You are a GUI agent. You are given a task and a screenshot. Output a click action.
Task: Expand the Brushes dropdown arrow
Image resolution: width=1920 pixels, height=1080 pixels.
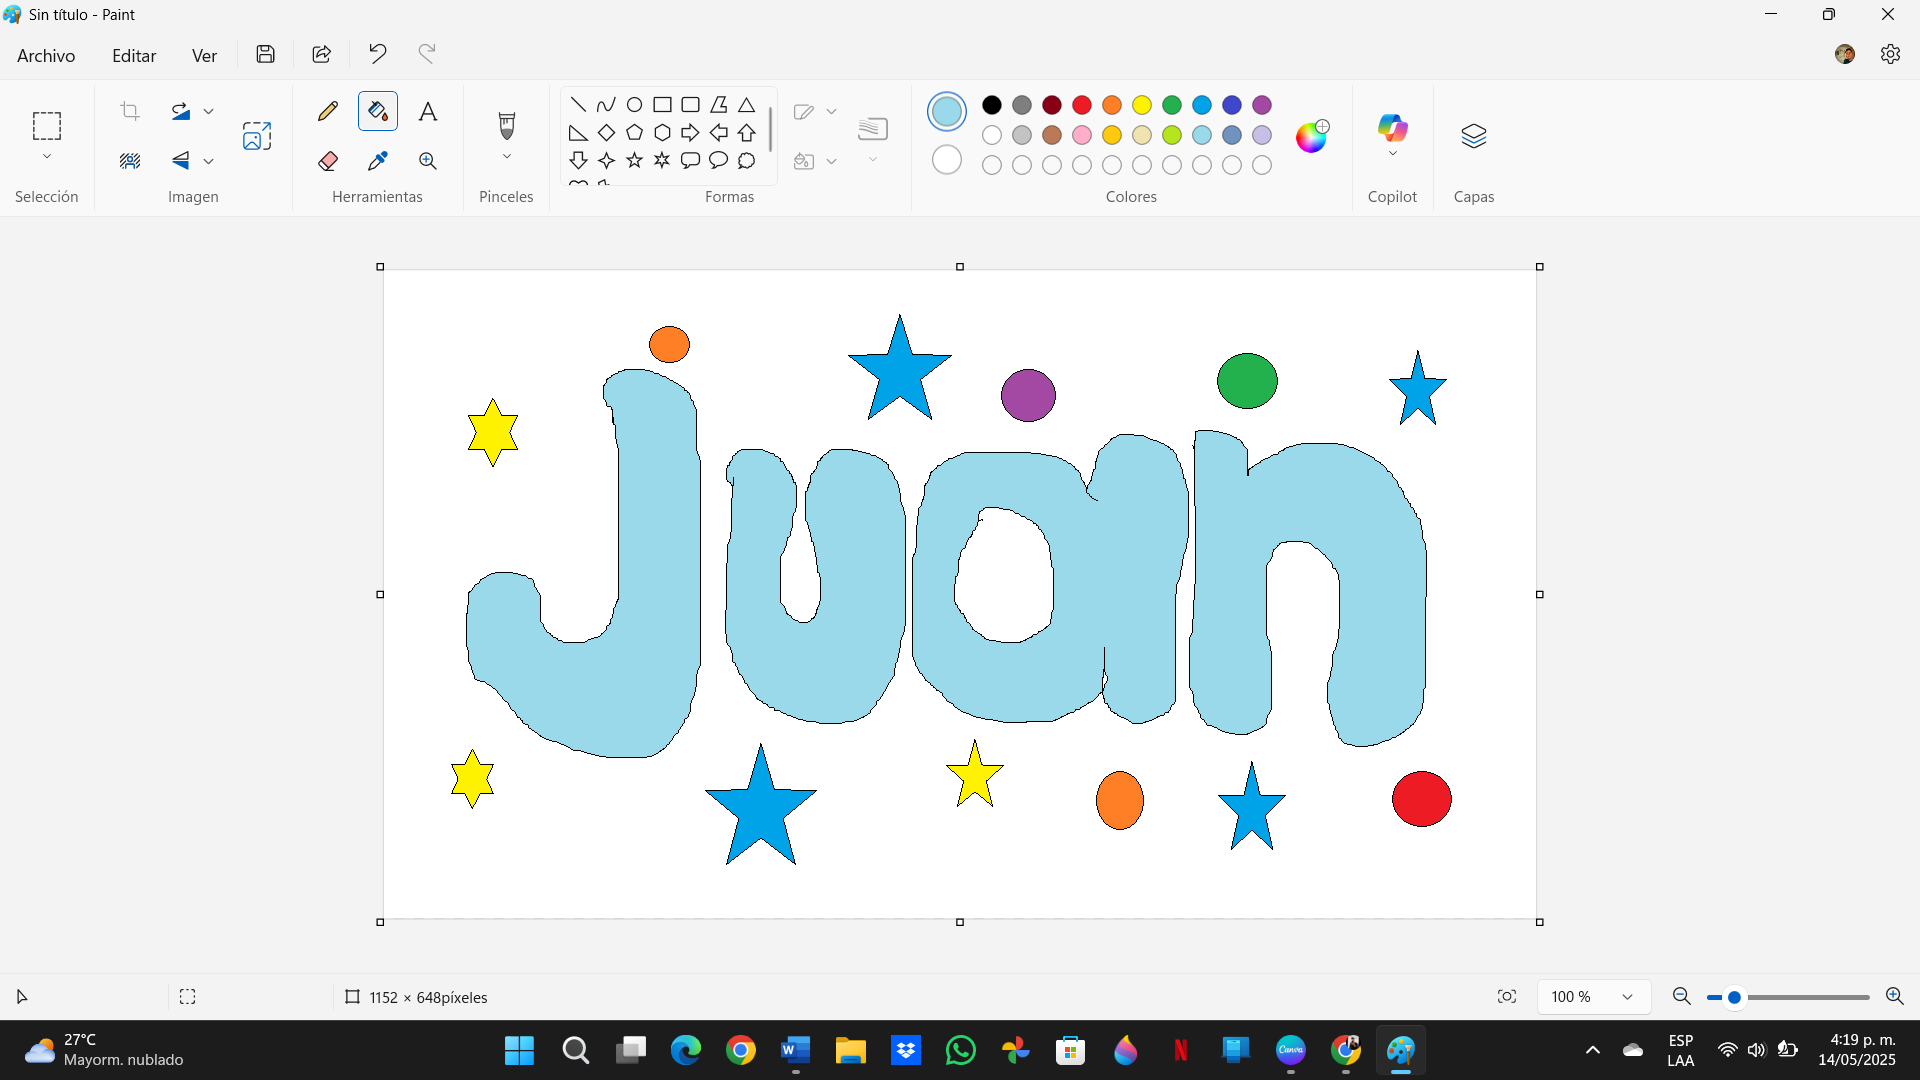coord(507,157)
